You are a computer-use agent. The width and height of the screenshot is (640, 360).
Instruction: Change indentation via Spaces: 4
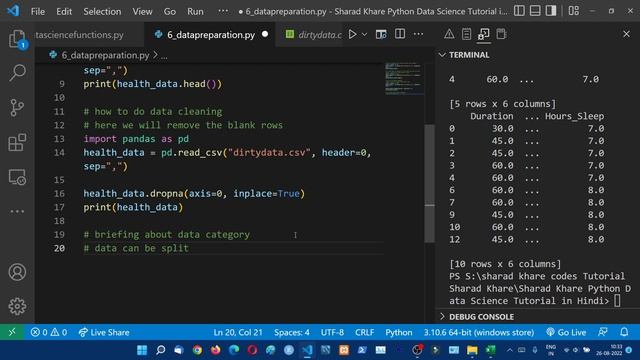pyautogui.click(x=292, y=332)
